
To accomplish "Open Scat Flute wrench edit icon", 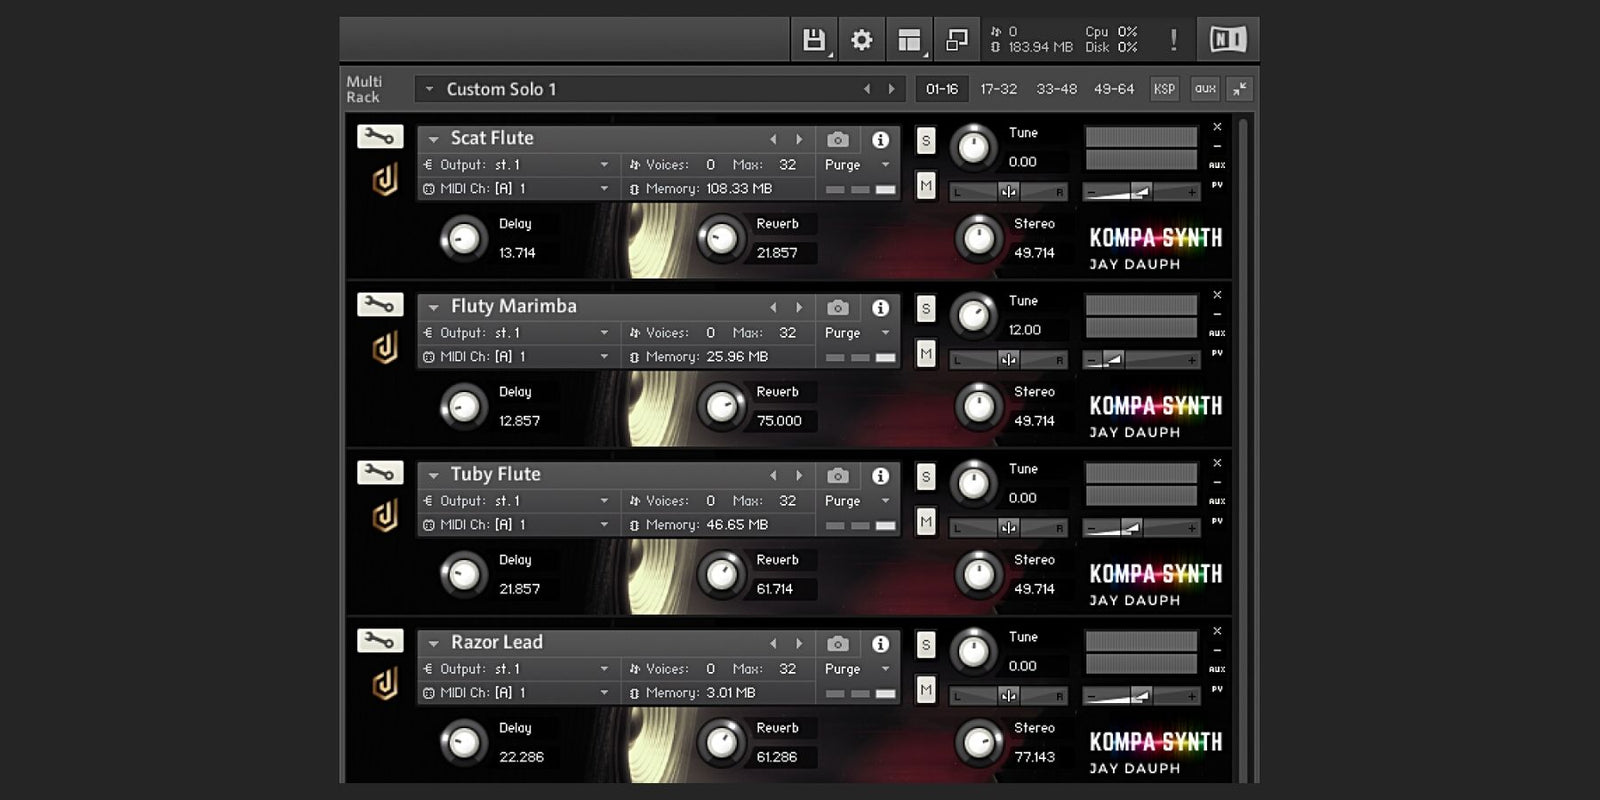I will click(380, 137).
